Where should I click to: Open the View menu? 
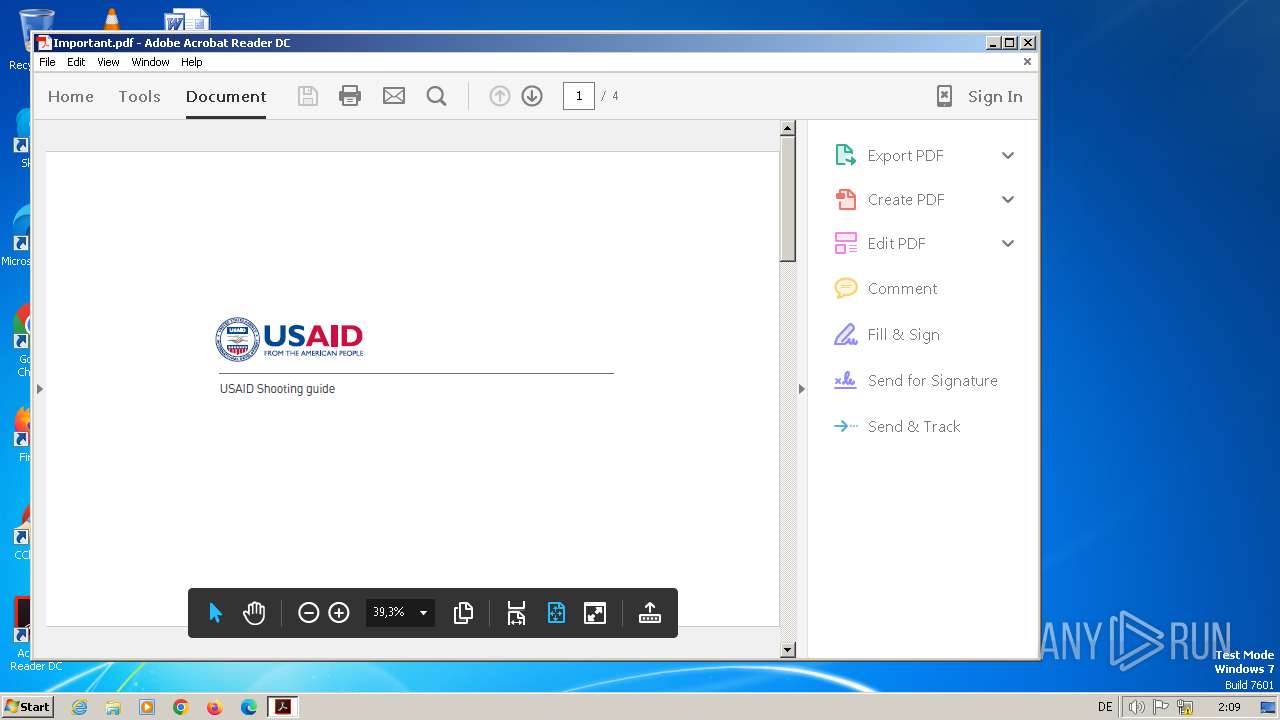[x=108, y=62]
